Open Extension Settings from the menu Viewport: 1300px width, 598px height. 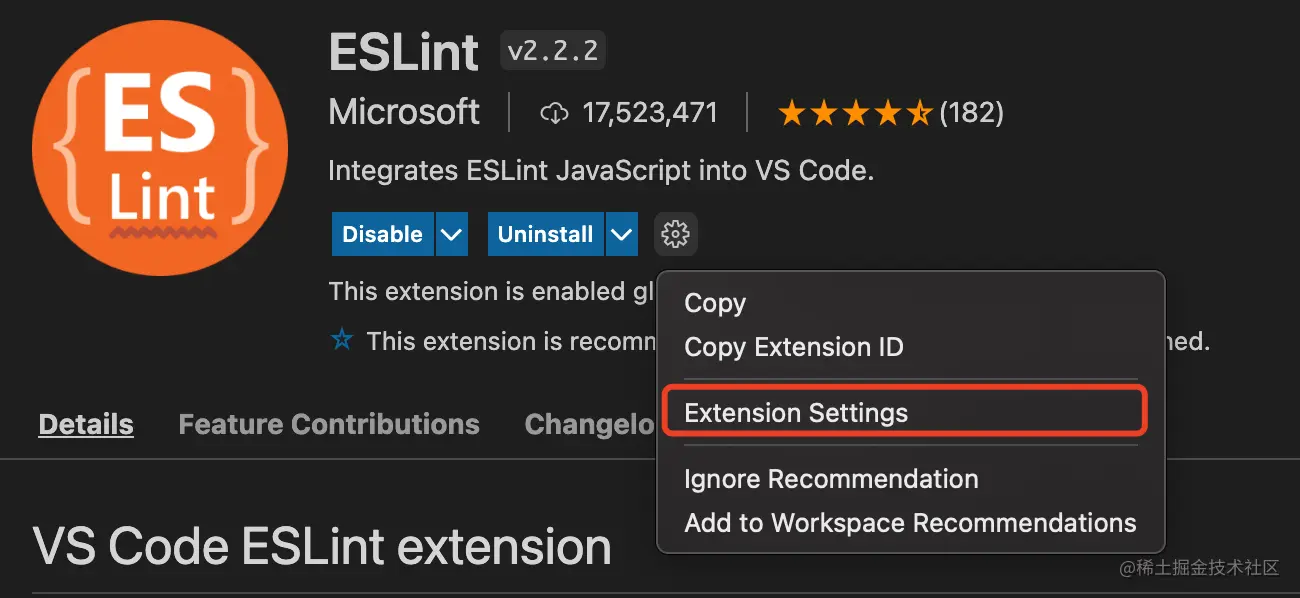(796, 413)
